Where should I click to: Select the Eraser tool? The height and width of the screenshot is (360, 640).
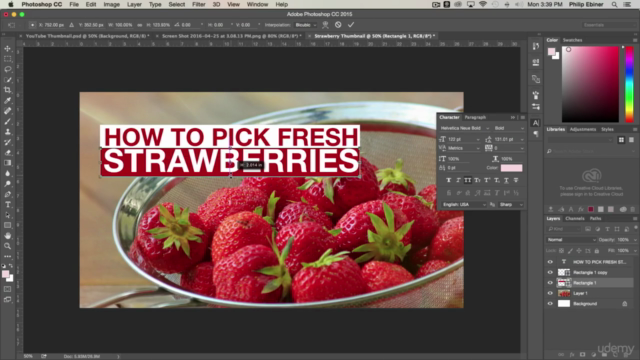tap(7, 153)
